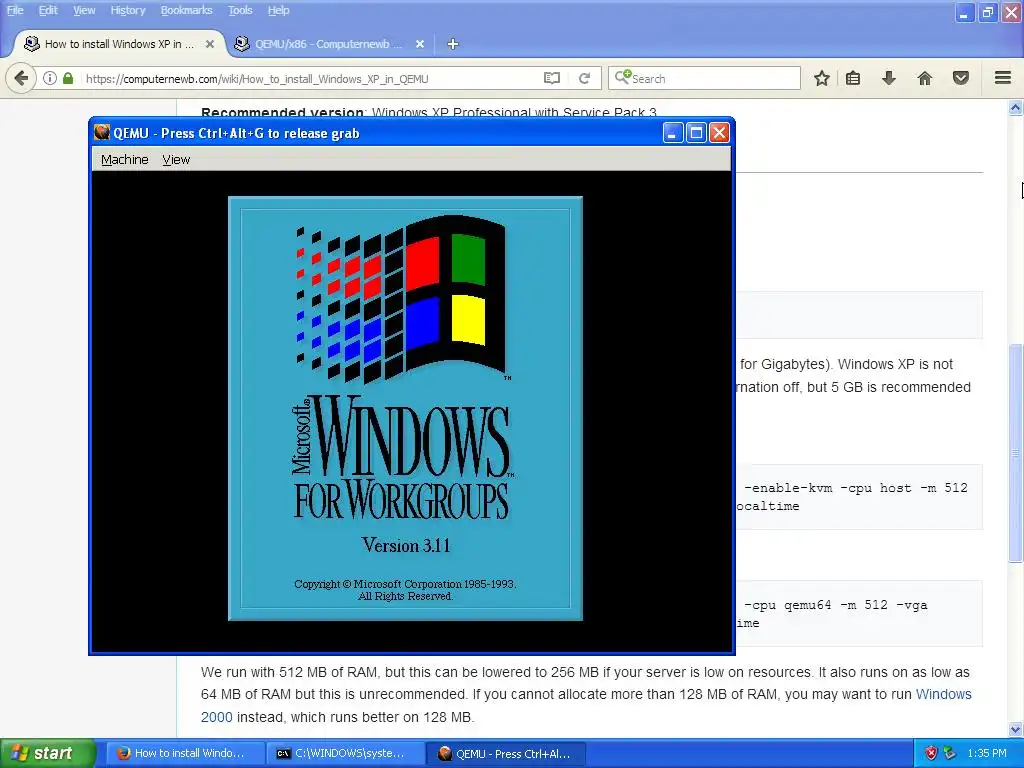Image resolution: width=1024 pixels, height=768 pixels.
Task: Switch to the 'How to install Windows XP' tab
Action: pyautogui.click(x=119, y=44)
